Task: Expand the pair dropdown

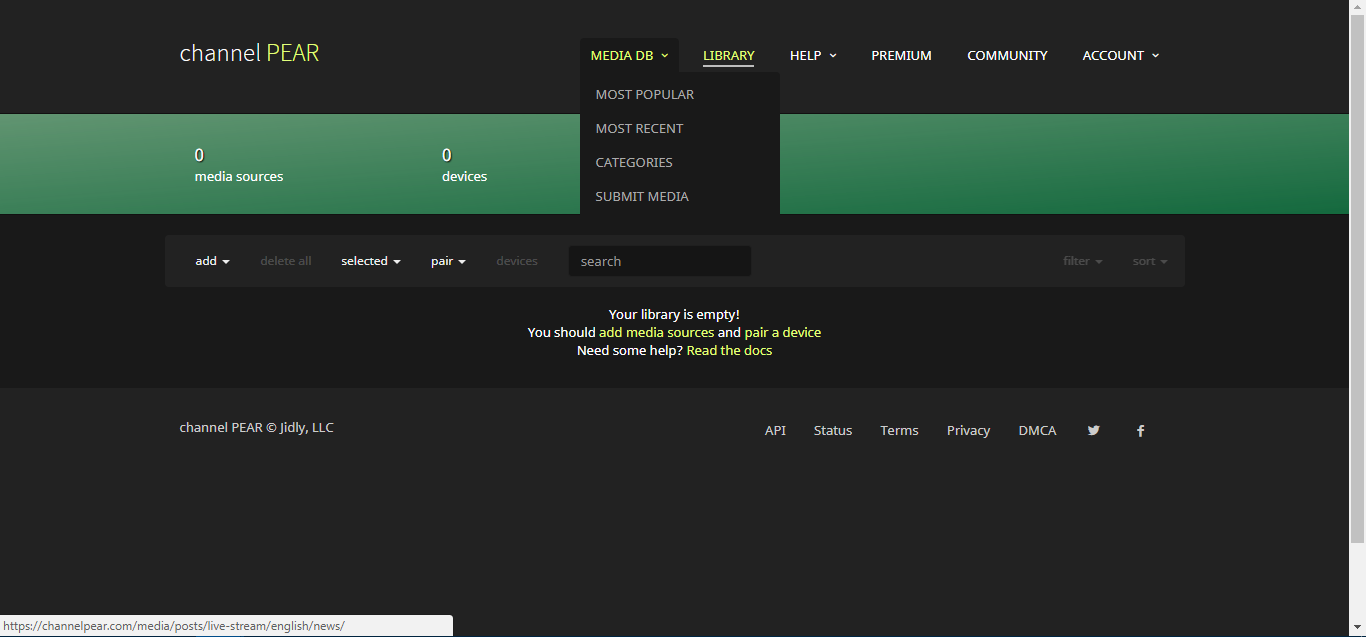Action: coord(448,261)
